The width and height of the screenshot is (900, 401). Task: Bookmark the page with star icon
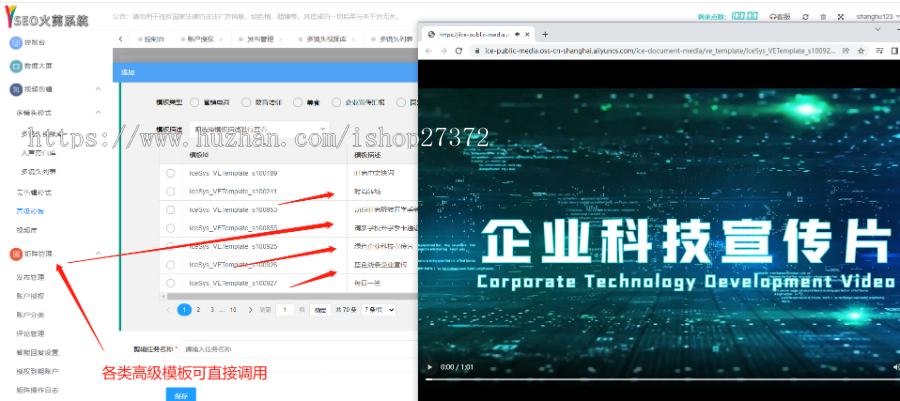861,50
